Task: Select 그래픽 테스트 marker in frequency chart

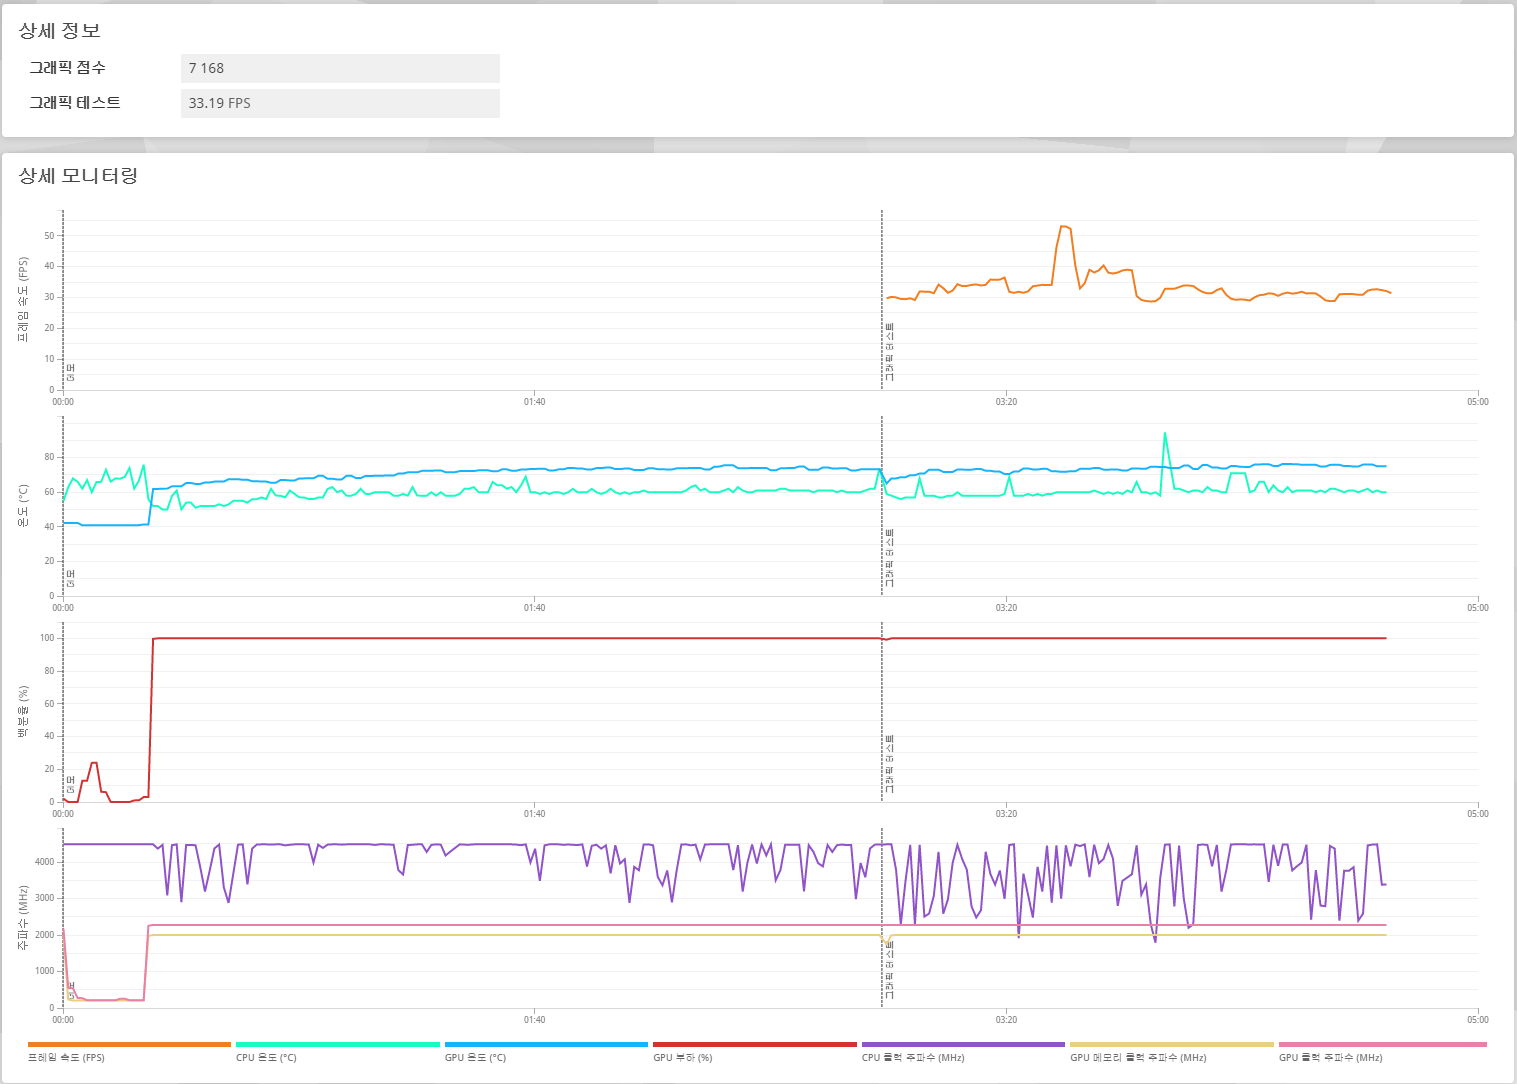Action: 890,970
